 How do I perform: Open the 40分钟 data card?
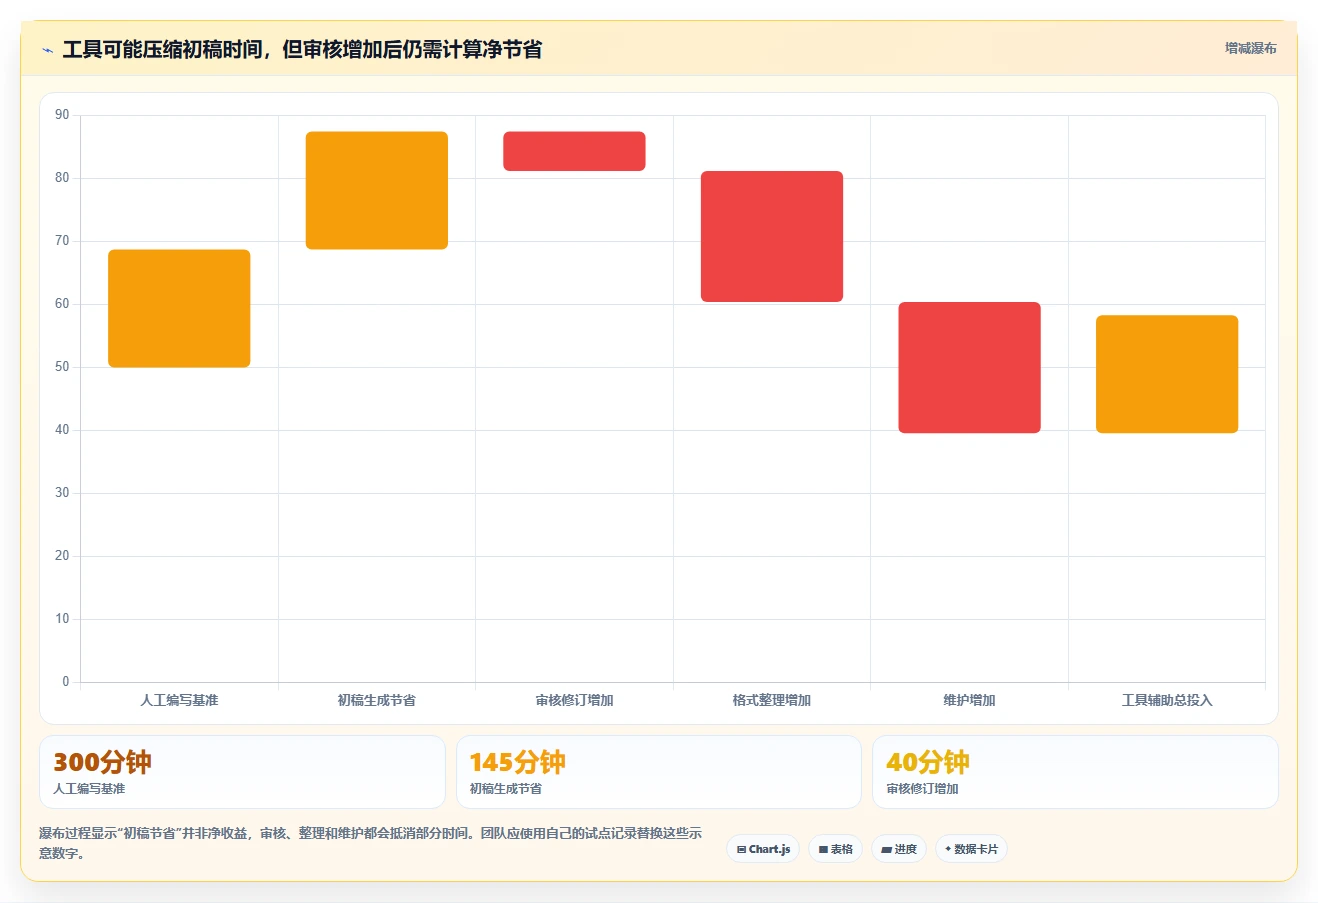click(x=1075, y=772)
